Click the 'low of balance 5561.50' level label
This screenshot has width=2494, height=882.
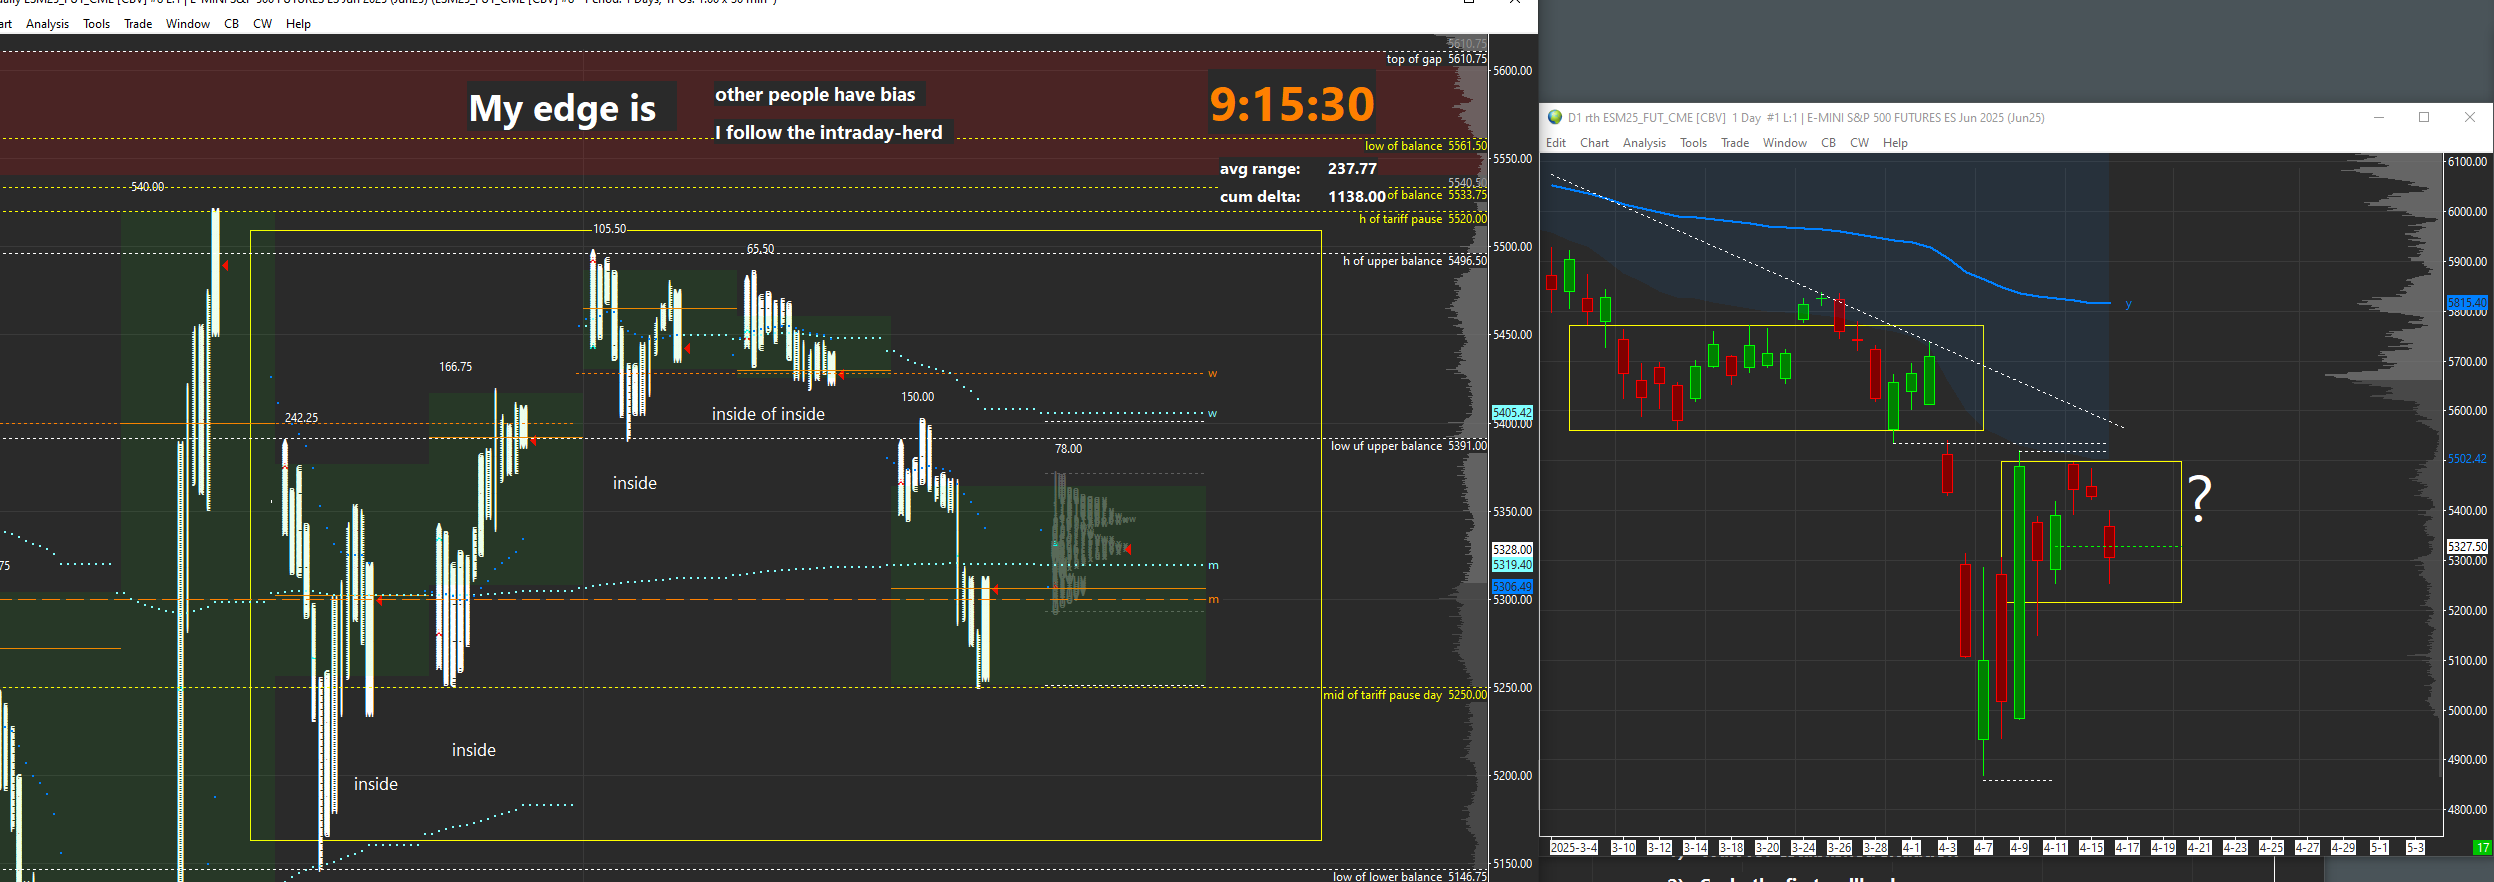click(x=1426, y=146)
